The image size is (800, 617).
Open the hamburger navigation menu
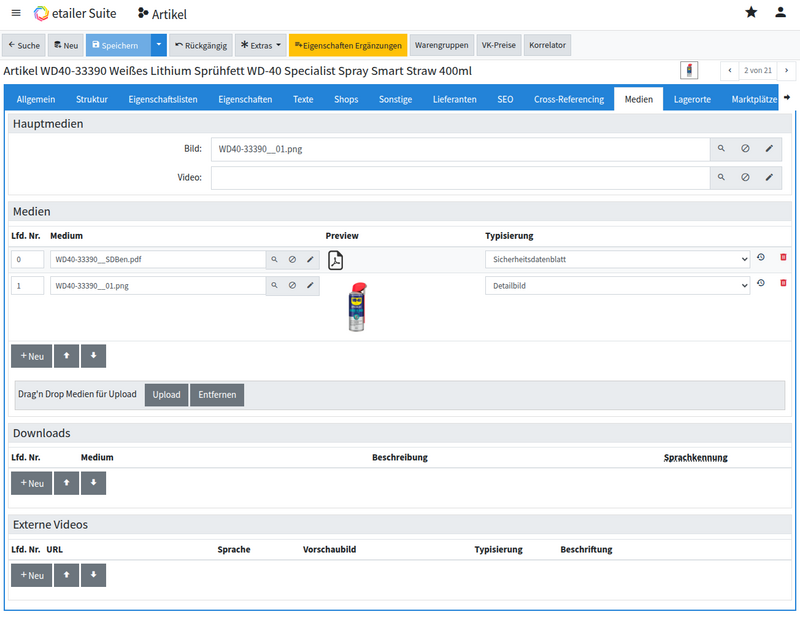tap(15, 13)
